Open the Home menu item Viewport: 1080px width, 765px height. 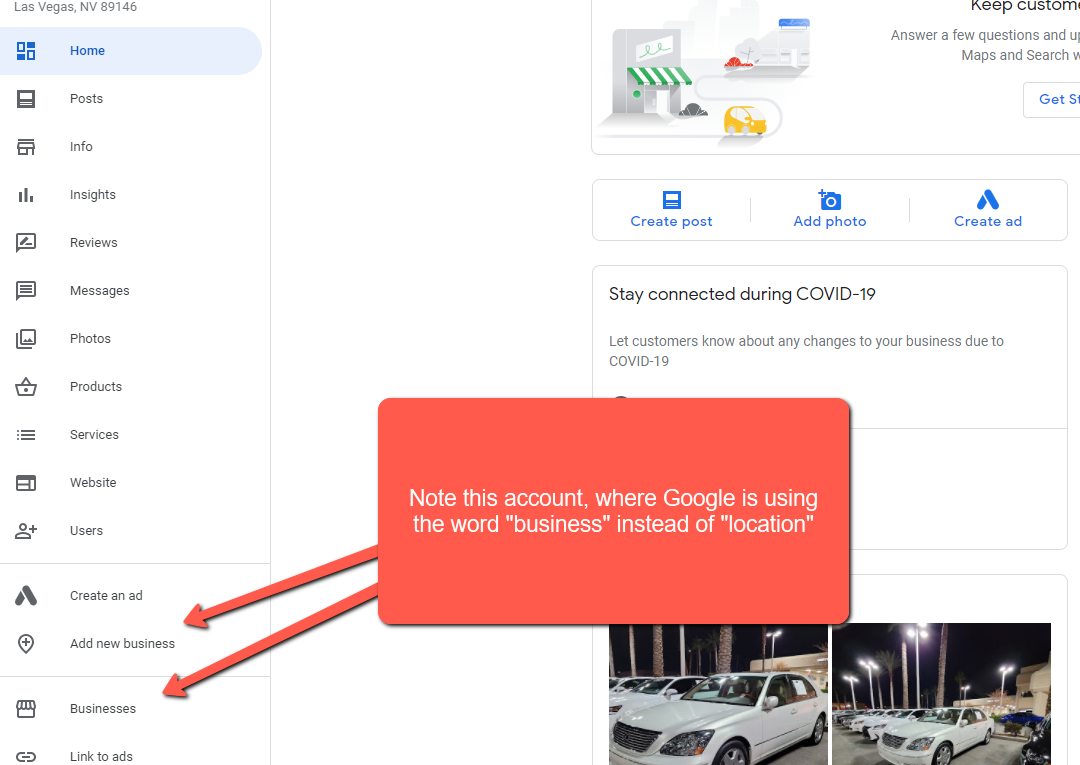(x=87, y=51)
